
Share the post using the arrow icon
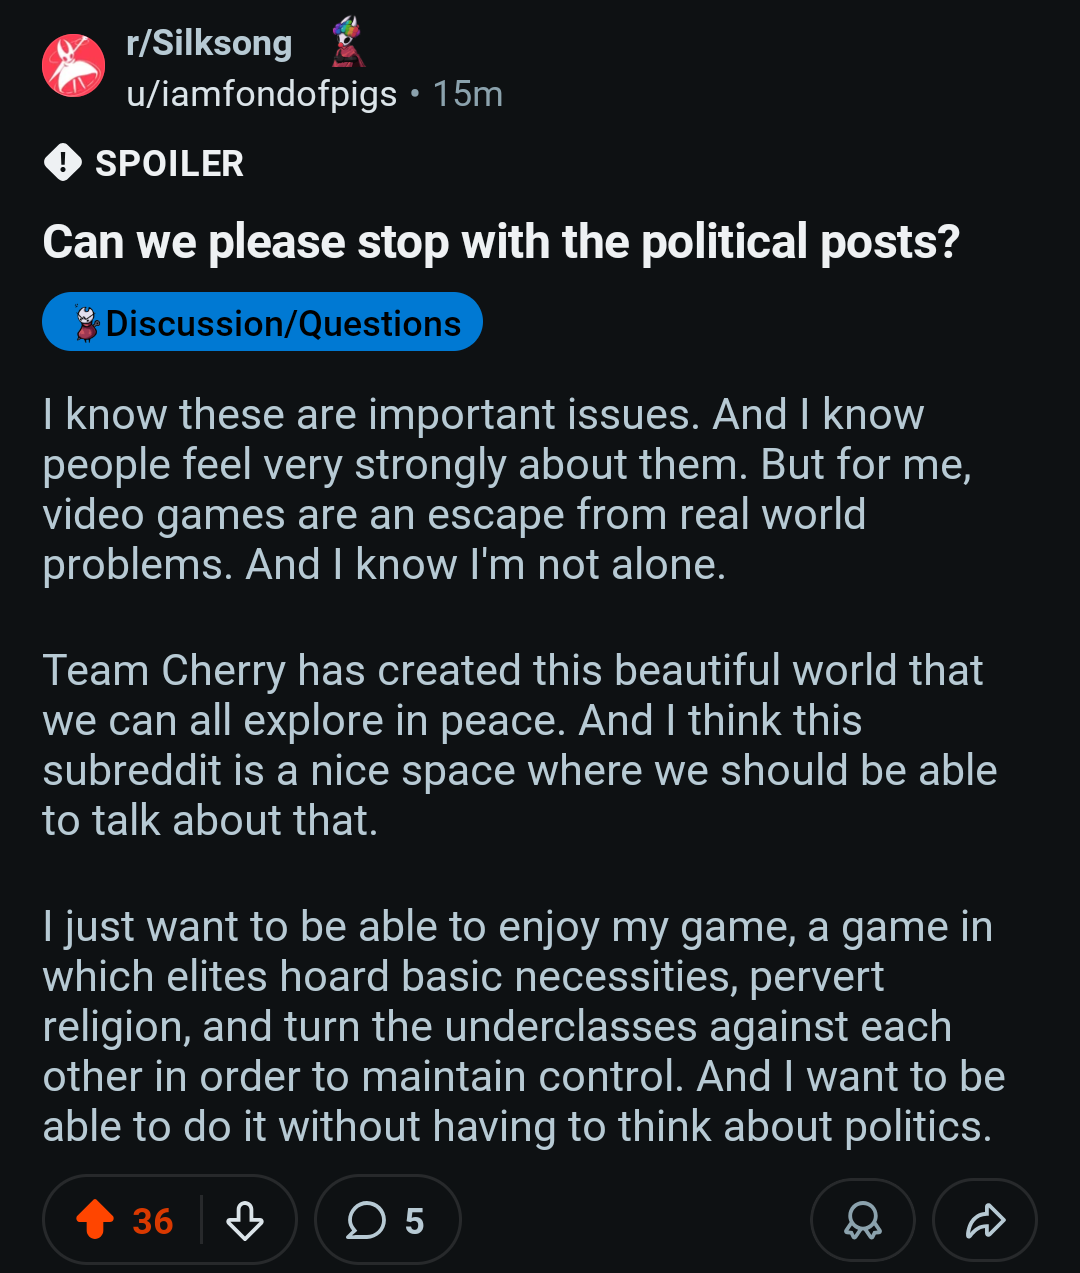click(x=985, y=1220)
